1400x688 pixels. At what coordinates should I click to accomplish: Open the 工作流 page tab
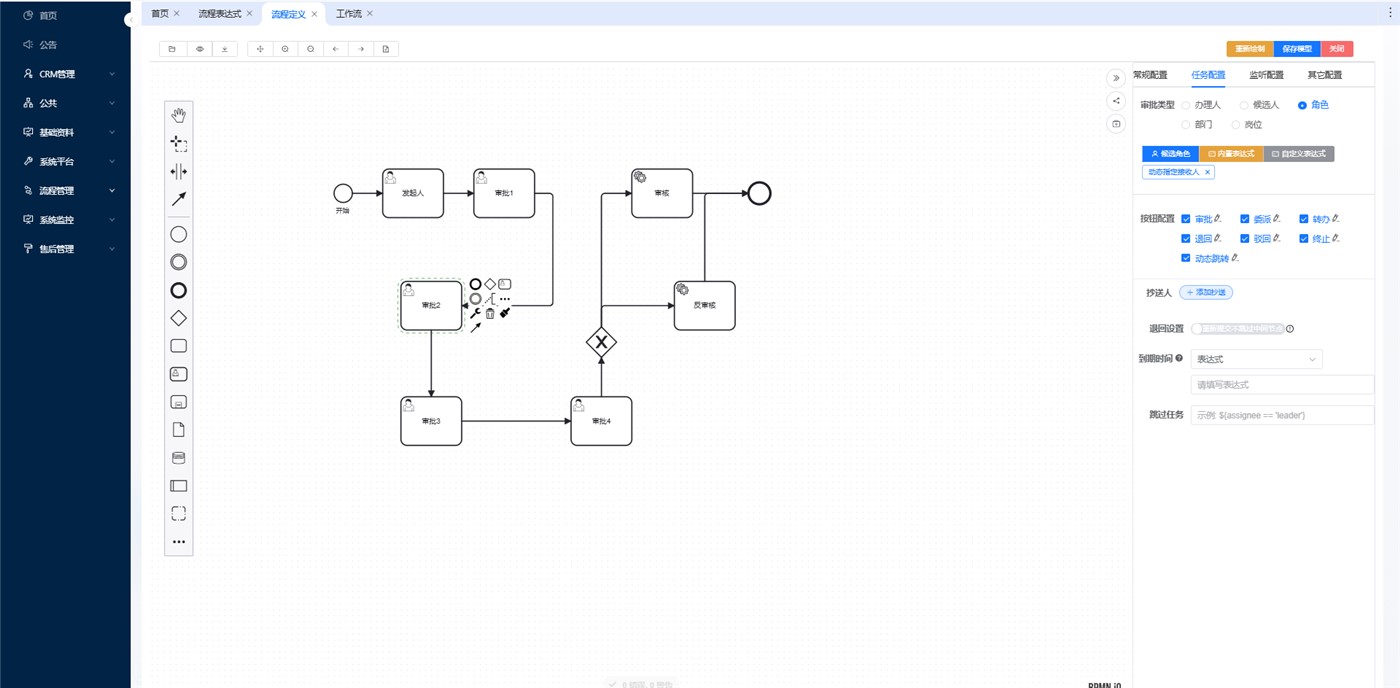tap(348, 14)
